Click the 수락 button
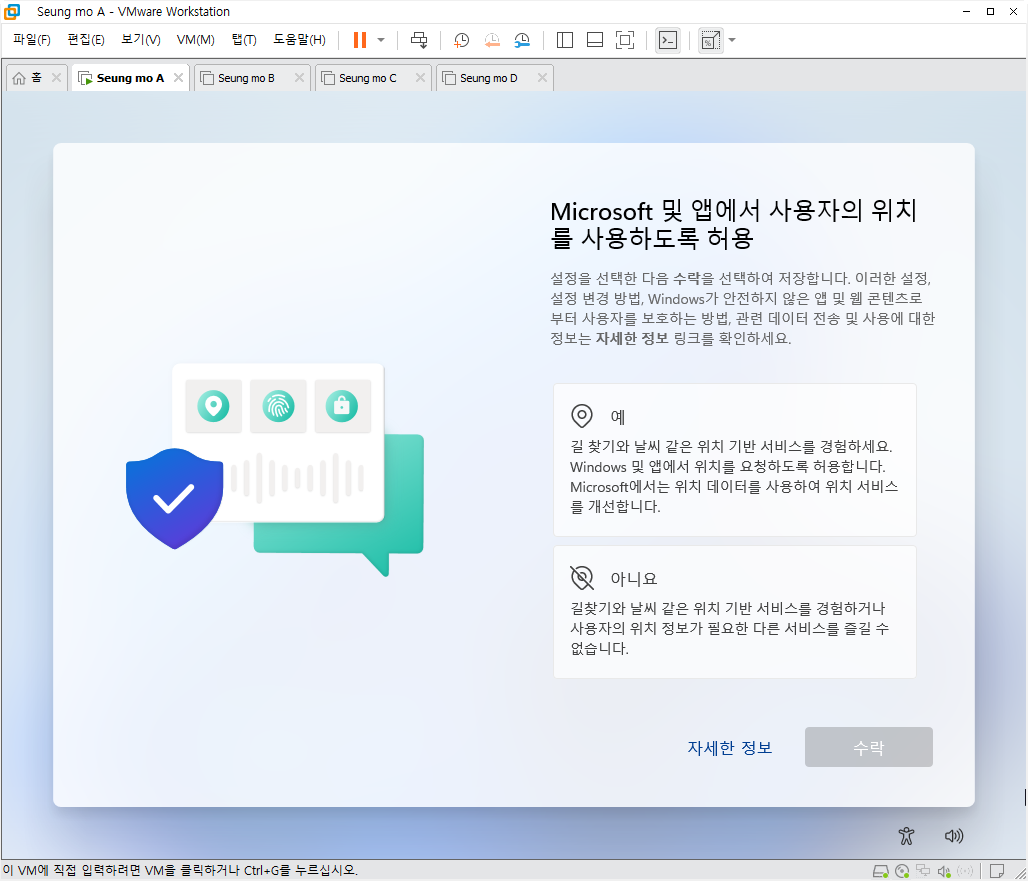 pos(869,747)
